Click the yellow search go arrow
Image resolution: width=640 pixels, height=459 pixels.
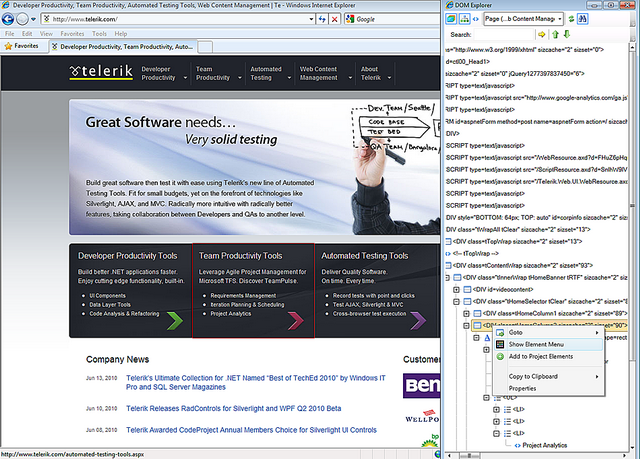(x=542, y=35)
